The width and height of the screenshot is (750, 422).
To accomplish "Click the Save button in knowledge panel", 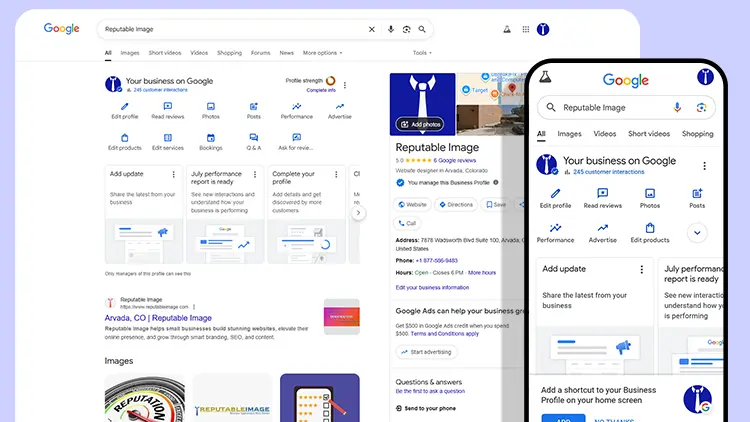I will coord(496,205).
